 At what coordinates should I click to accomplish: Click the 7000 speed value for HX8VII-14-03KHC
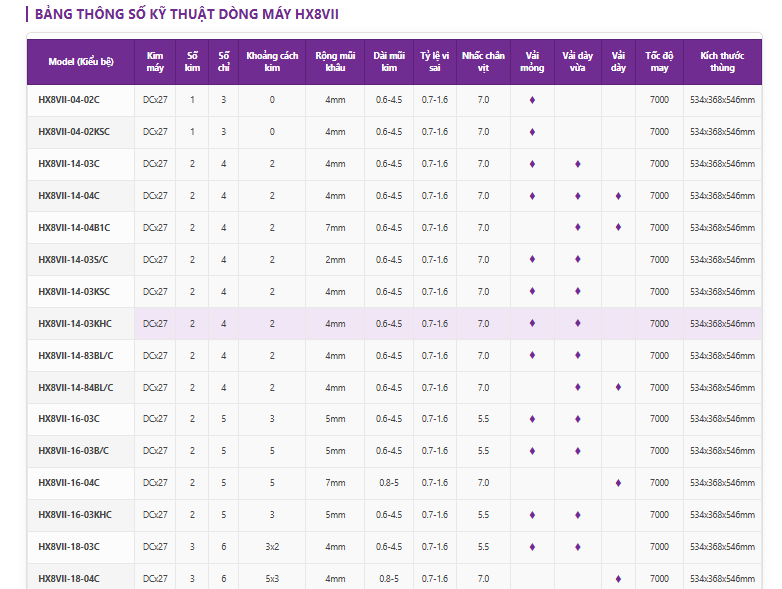659,324
